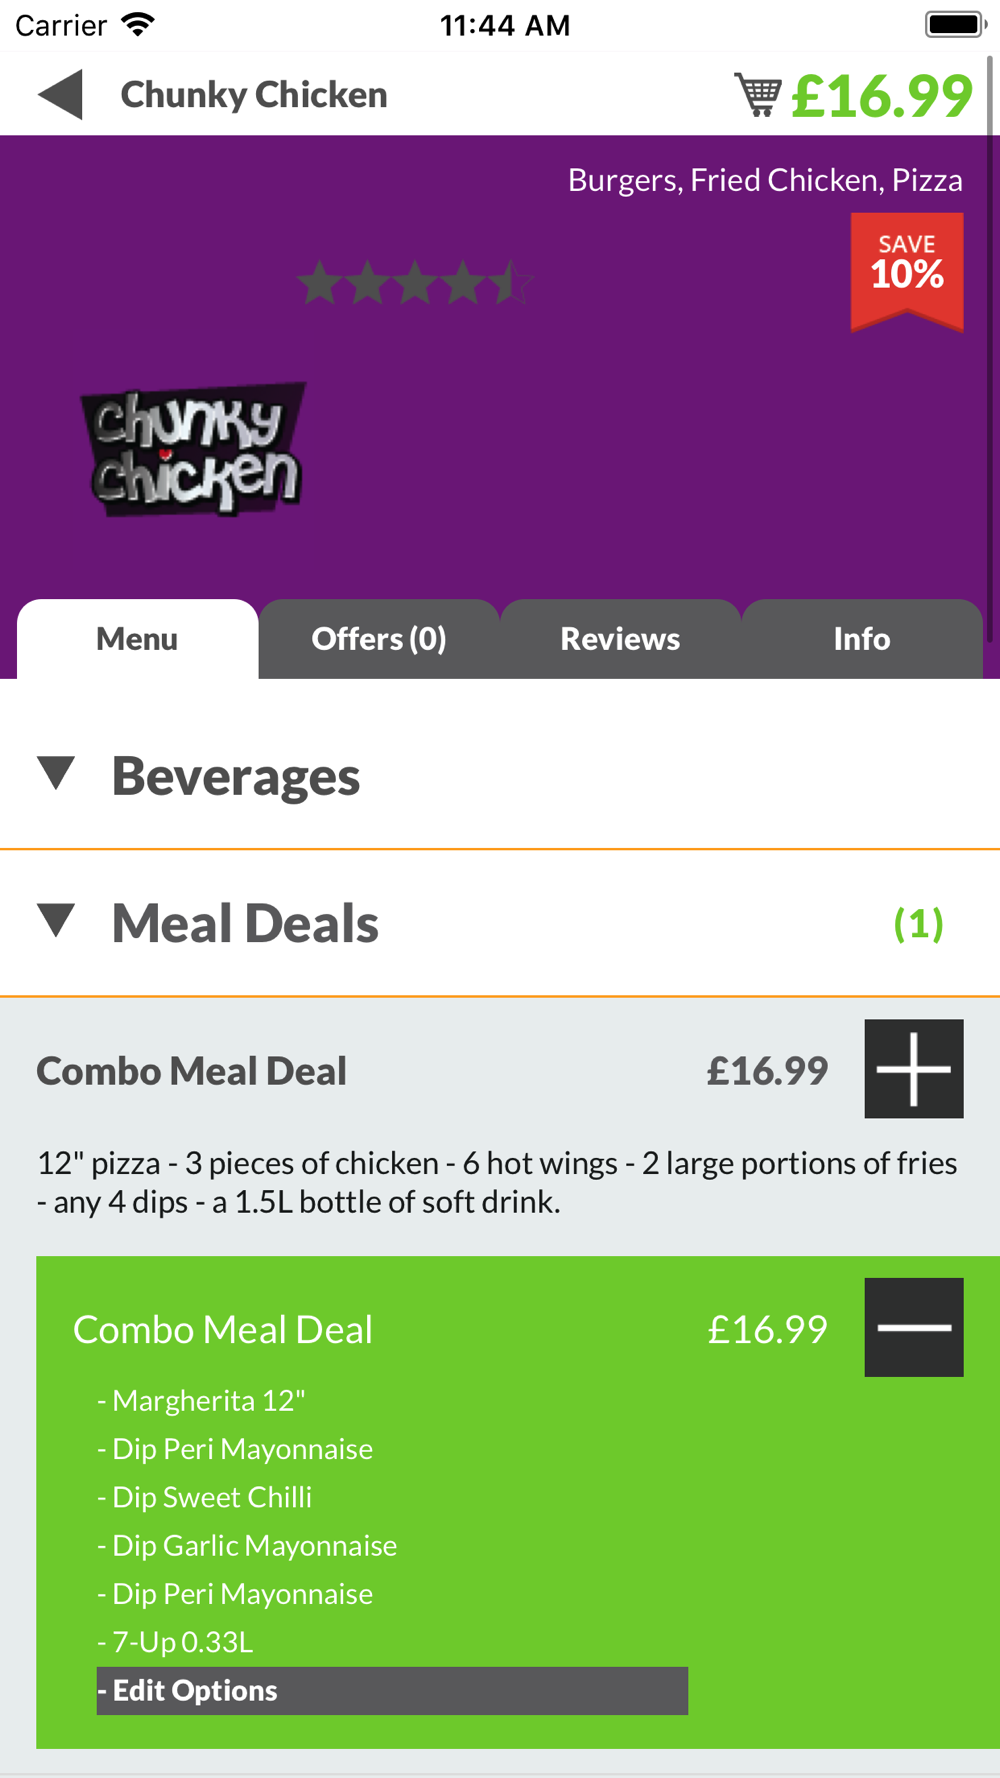Open the Offers (0) tab
Screen dimensions: 1000x1778
(x=379, y=639)
